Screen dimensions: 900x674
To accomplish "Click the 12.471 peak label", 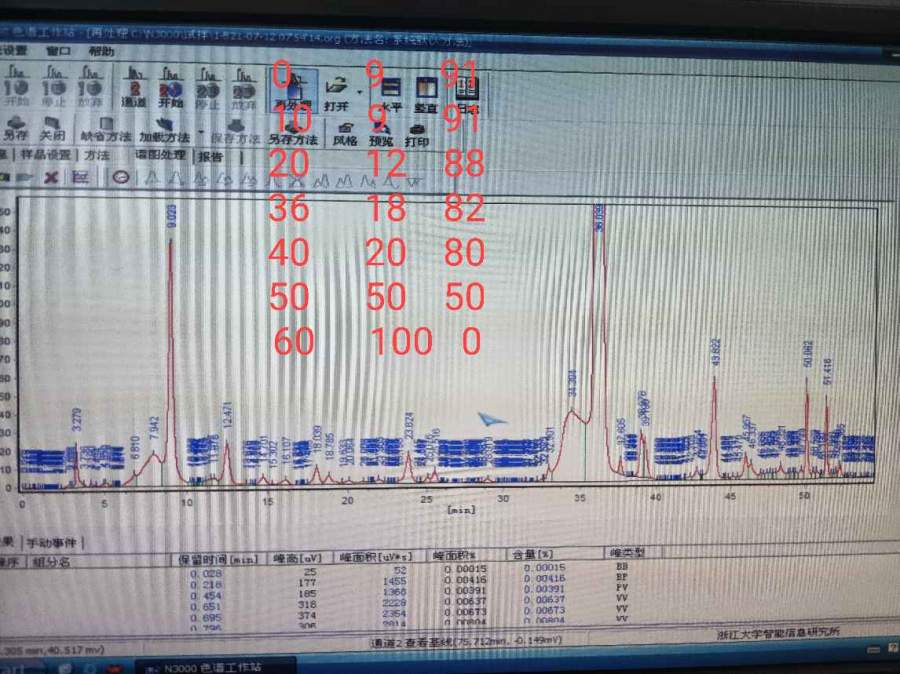I will click(227, 415).
